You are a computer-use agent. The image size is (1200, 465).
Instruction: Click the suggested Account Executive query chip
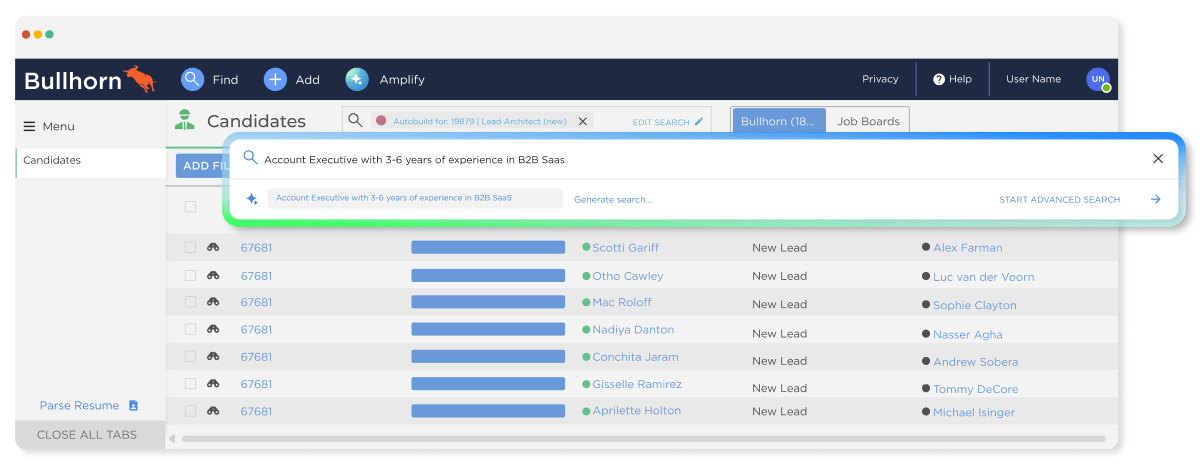coord(415,198)
